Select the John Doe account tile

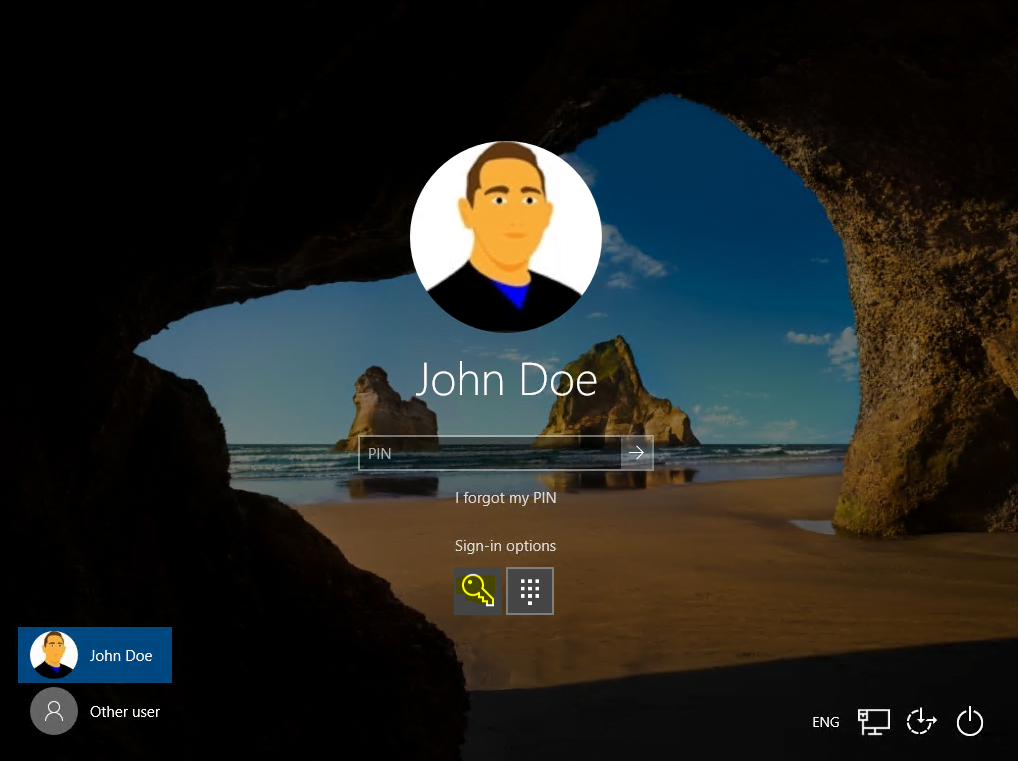coord(95,655)
